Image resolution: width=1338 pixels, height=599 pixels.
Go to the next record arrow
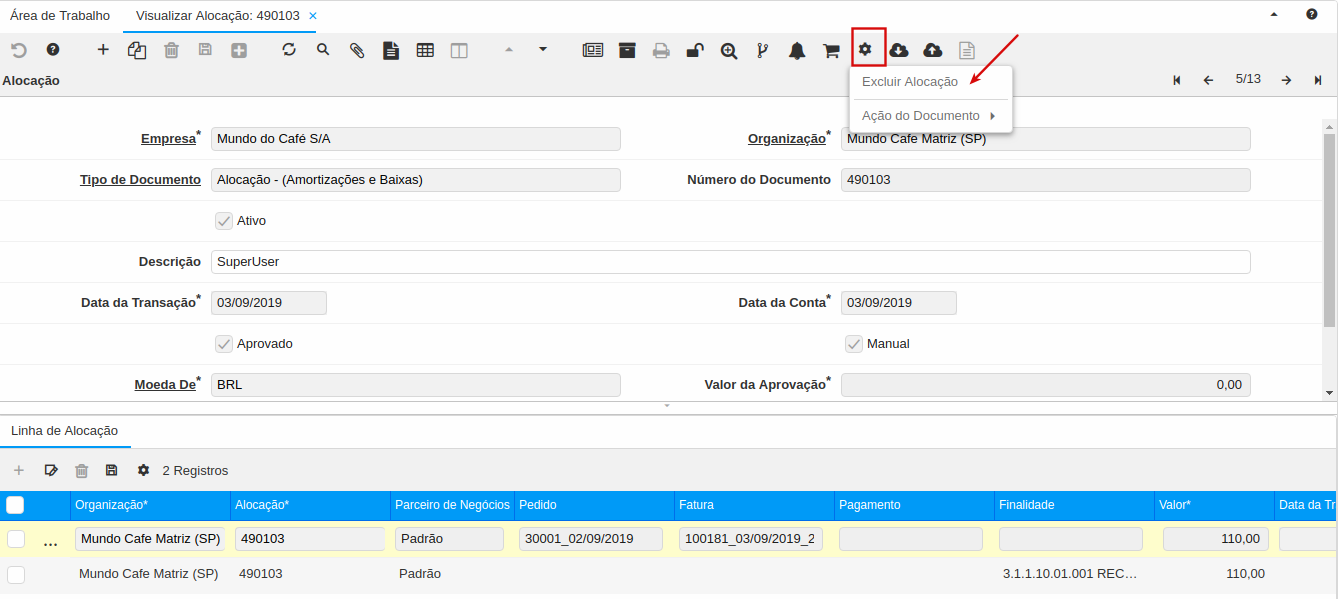tap(1287, 80)
